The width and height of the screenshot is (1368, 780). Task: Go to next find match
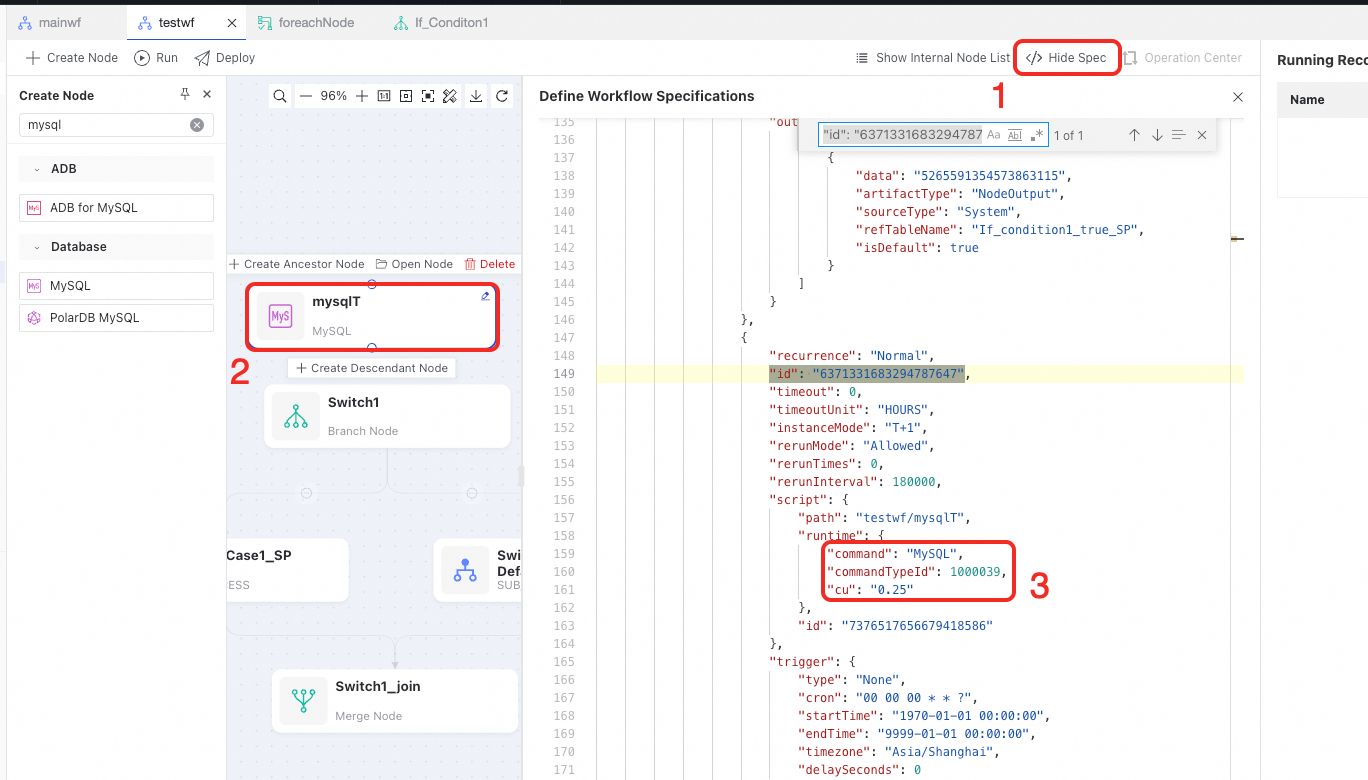point(1157,135)
